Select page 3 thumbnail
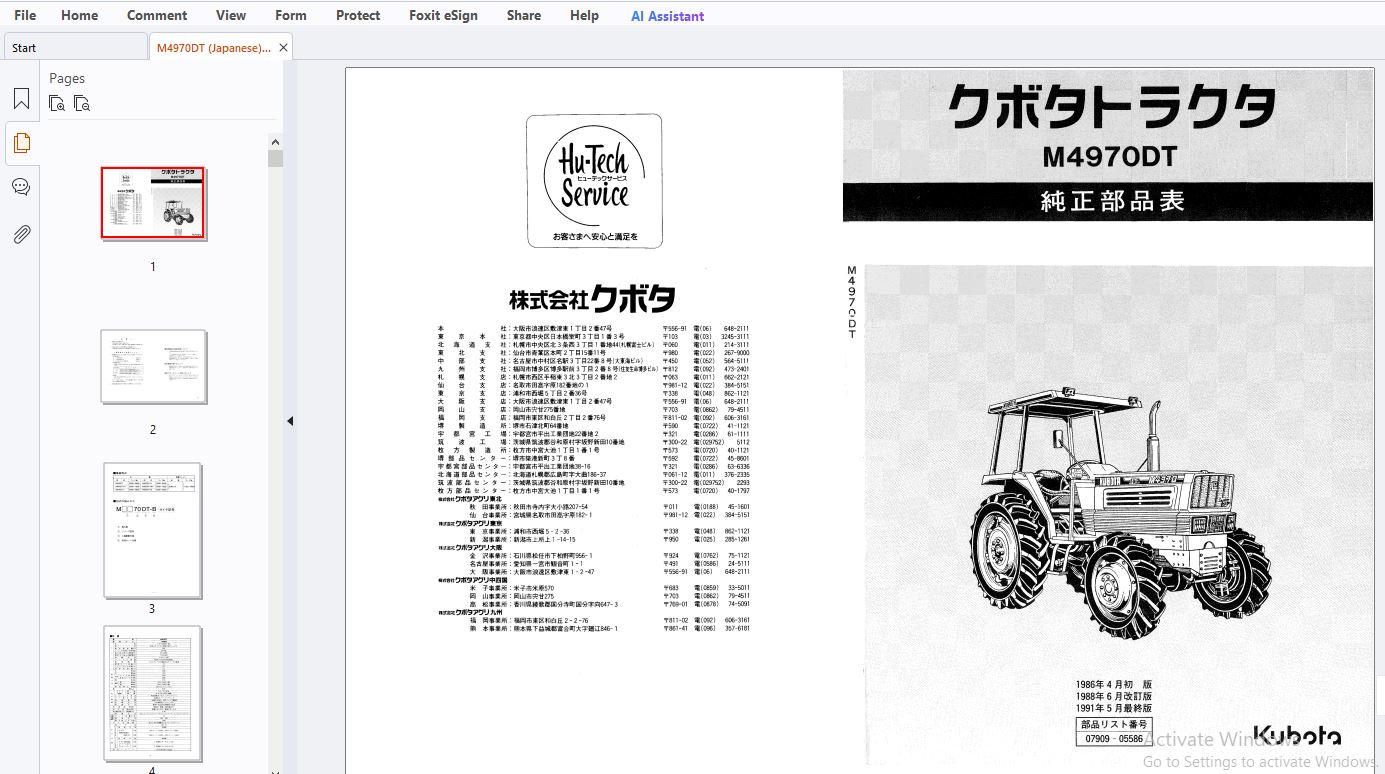The height and width of the screenshot is (774, 1385). (153, 530)
